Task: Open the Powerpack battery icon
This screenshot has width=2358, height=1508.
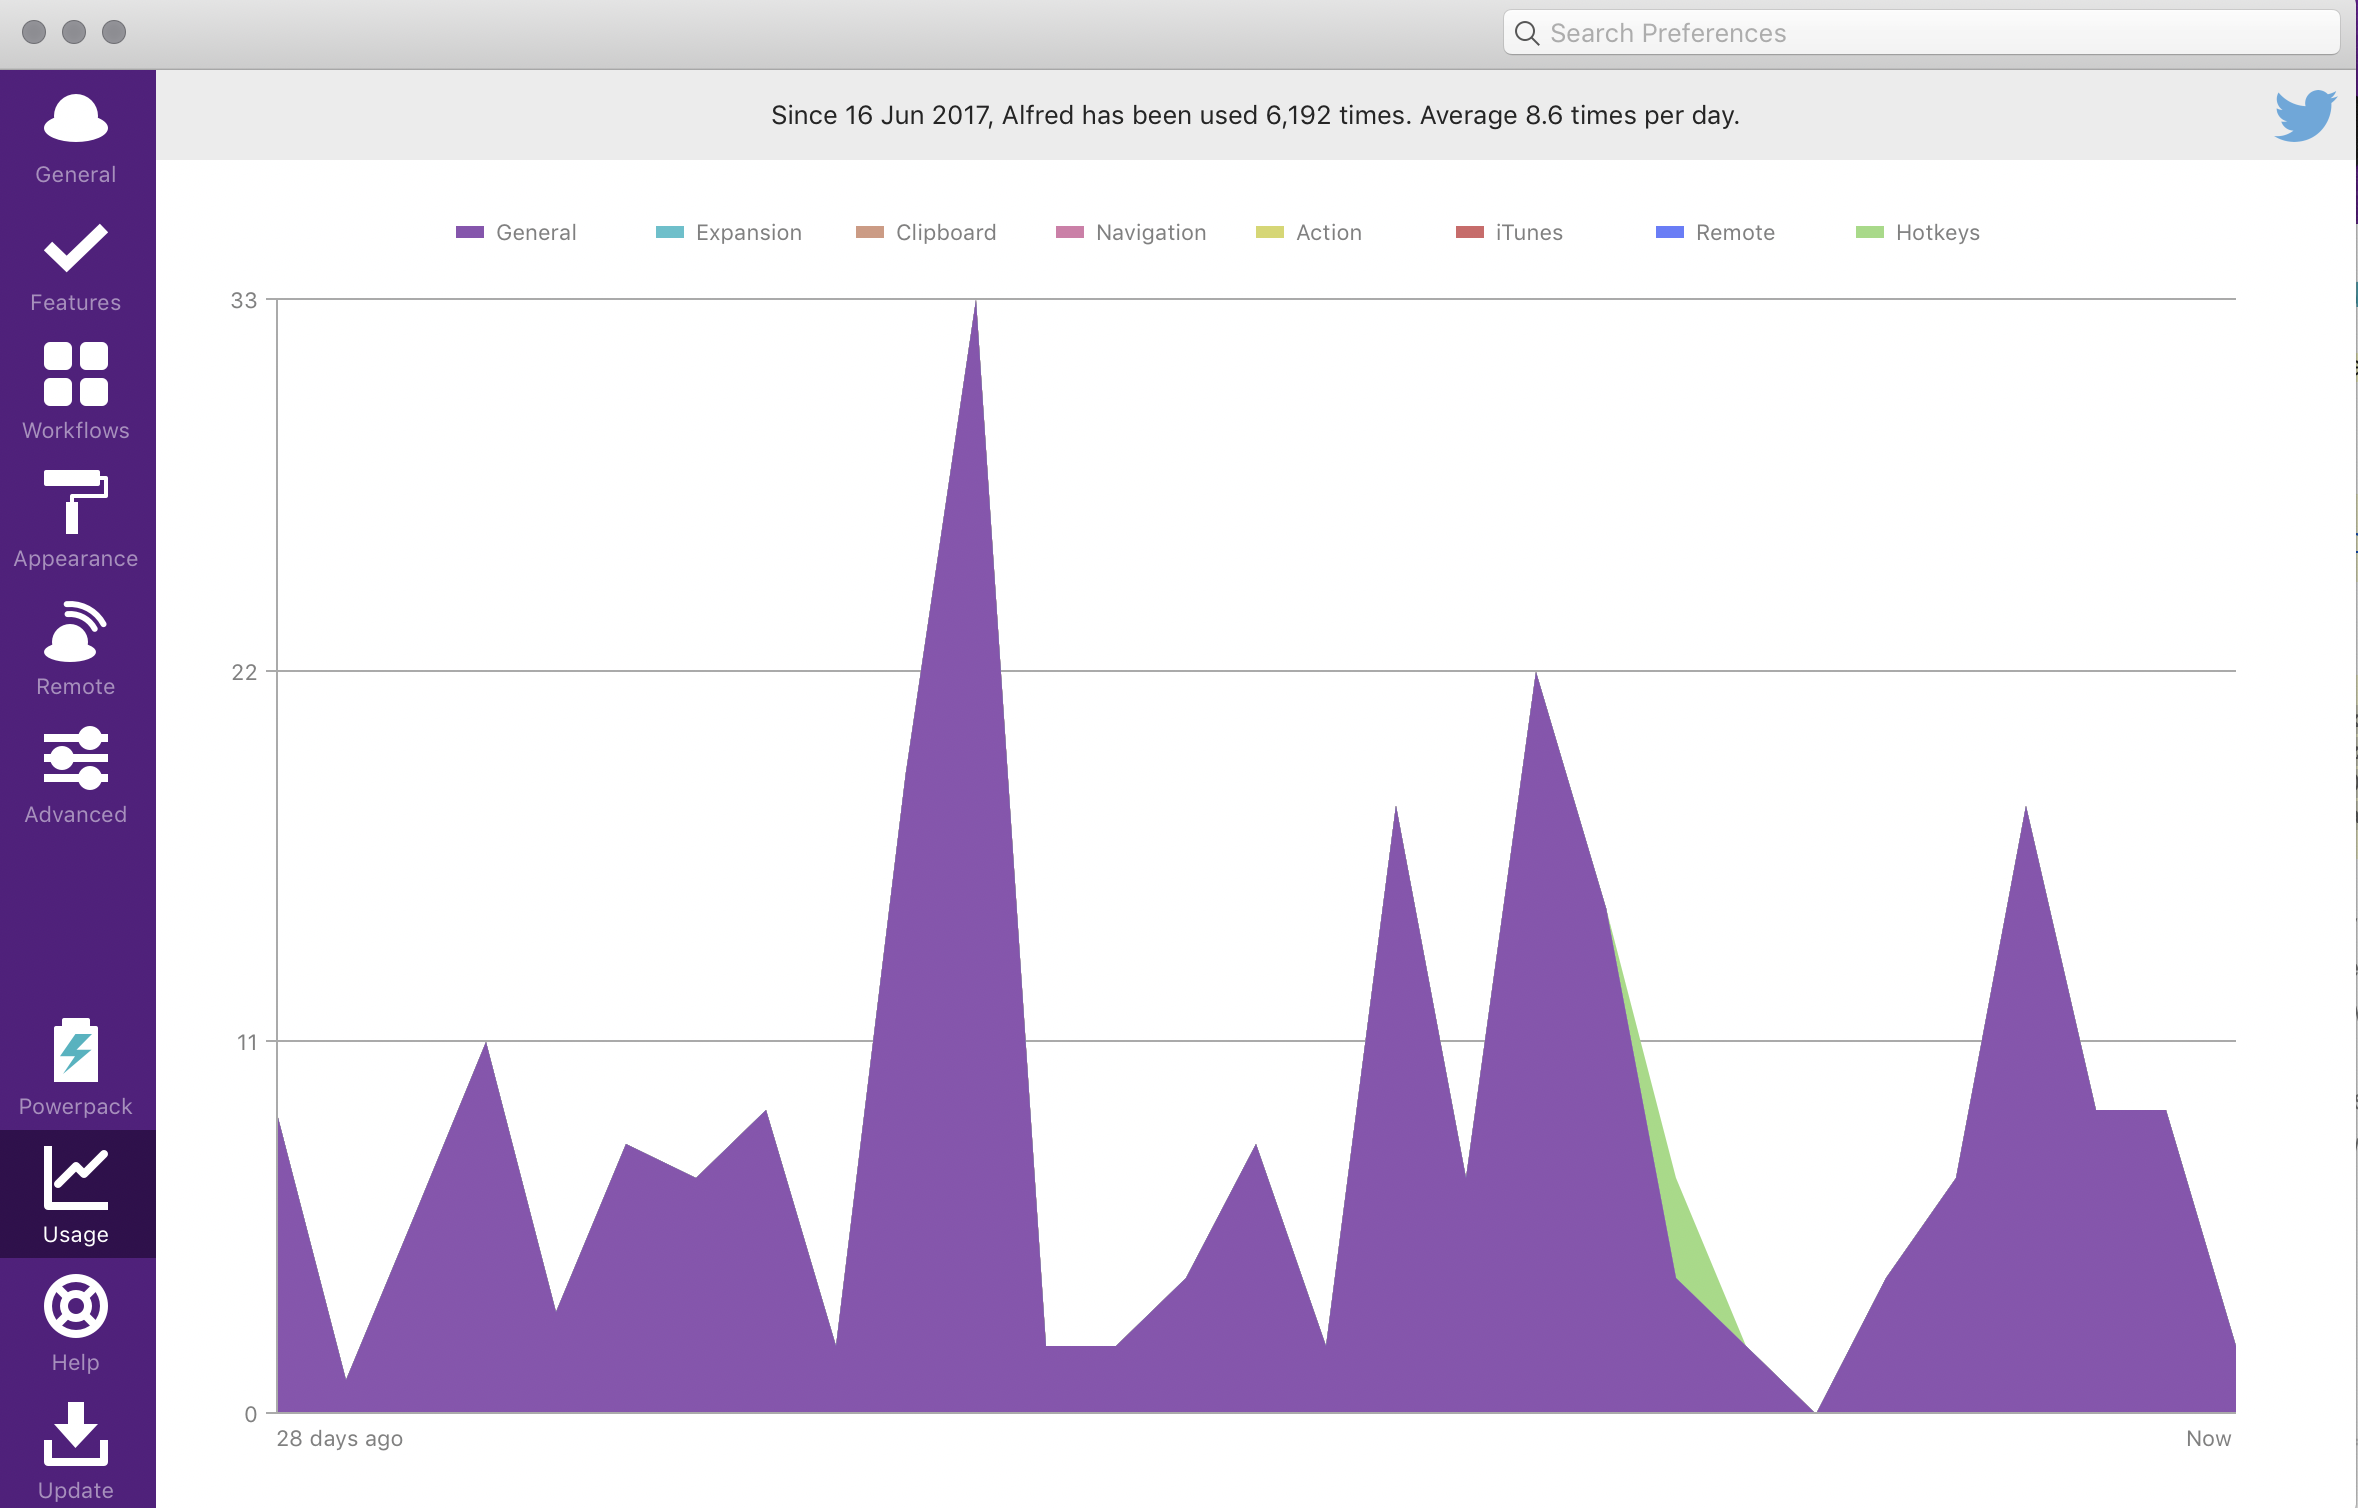Action: pos(76,1050)
